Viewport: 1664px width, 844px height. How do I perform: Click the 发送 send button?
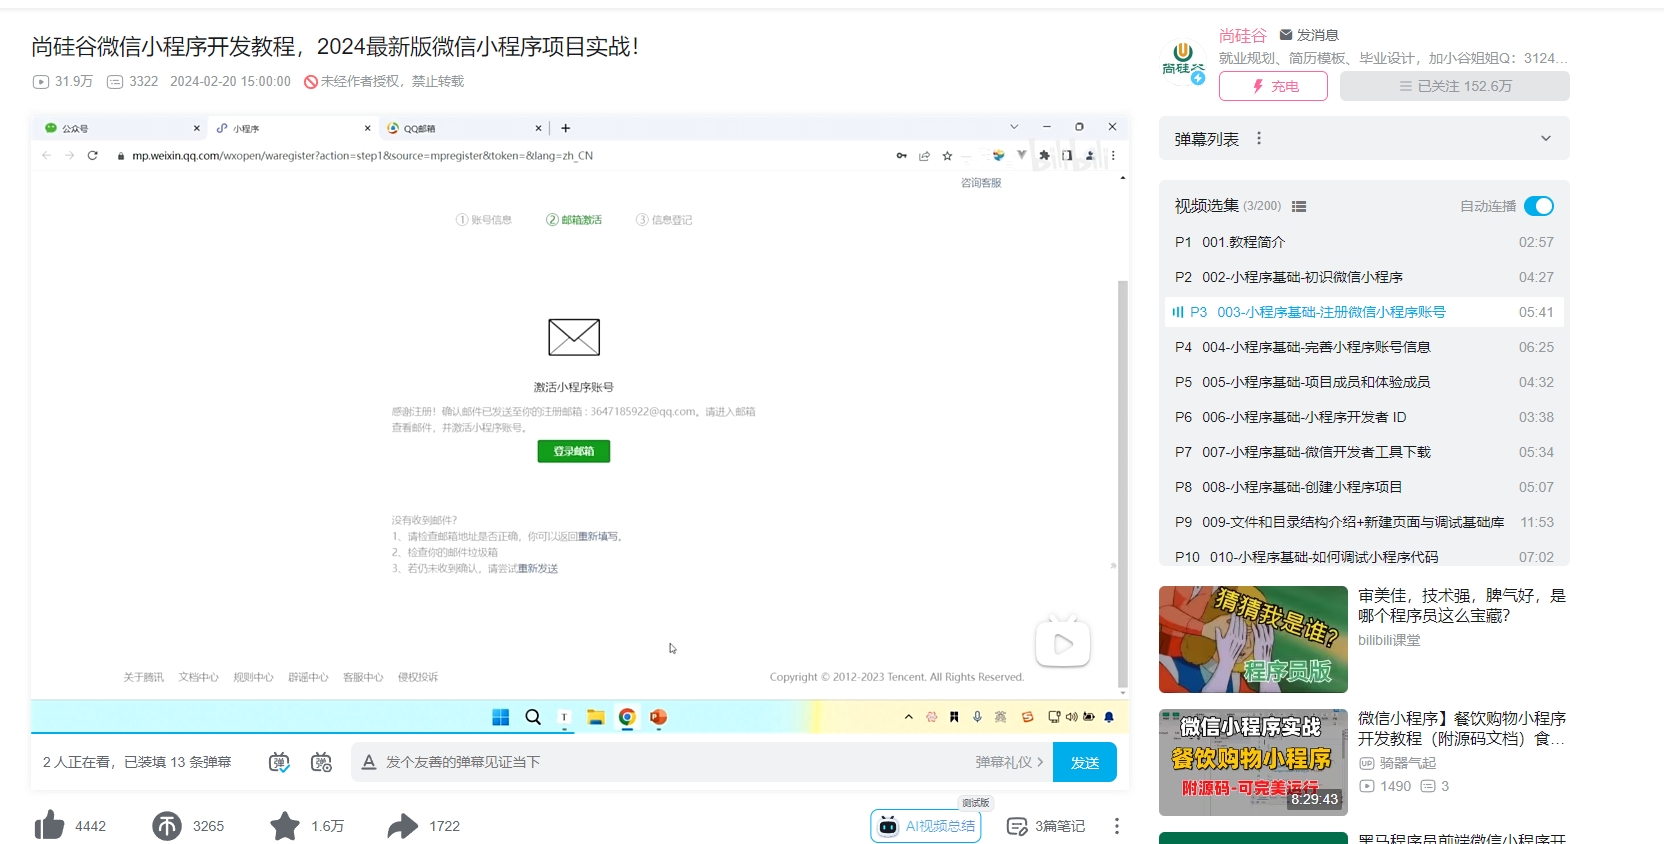pyautogui.click(x=1085, y=762)
